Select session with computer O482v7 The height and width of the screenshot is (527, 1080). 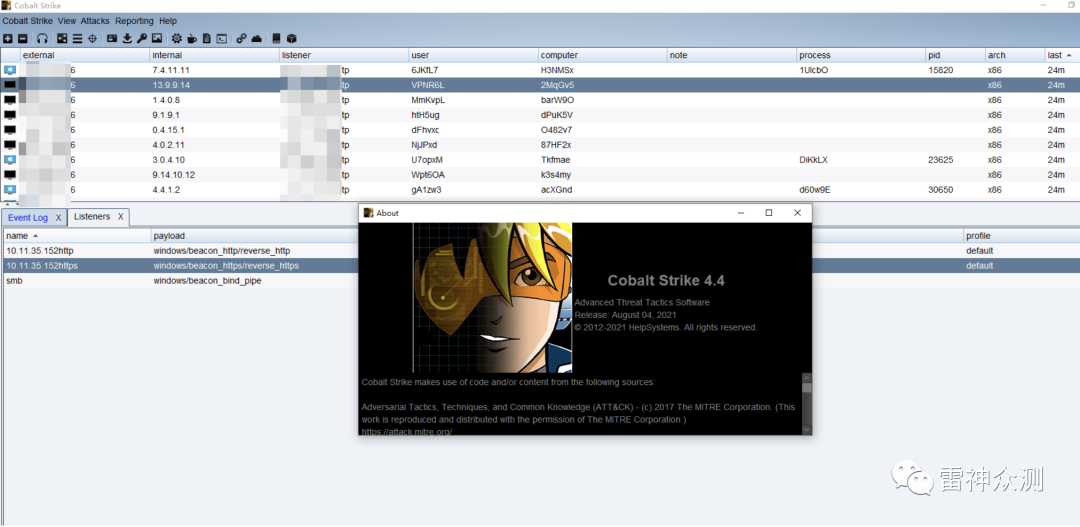coord(540,130)
